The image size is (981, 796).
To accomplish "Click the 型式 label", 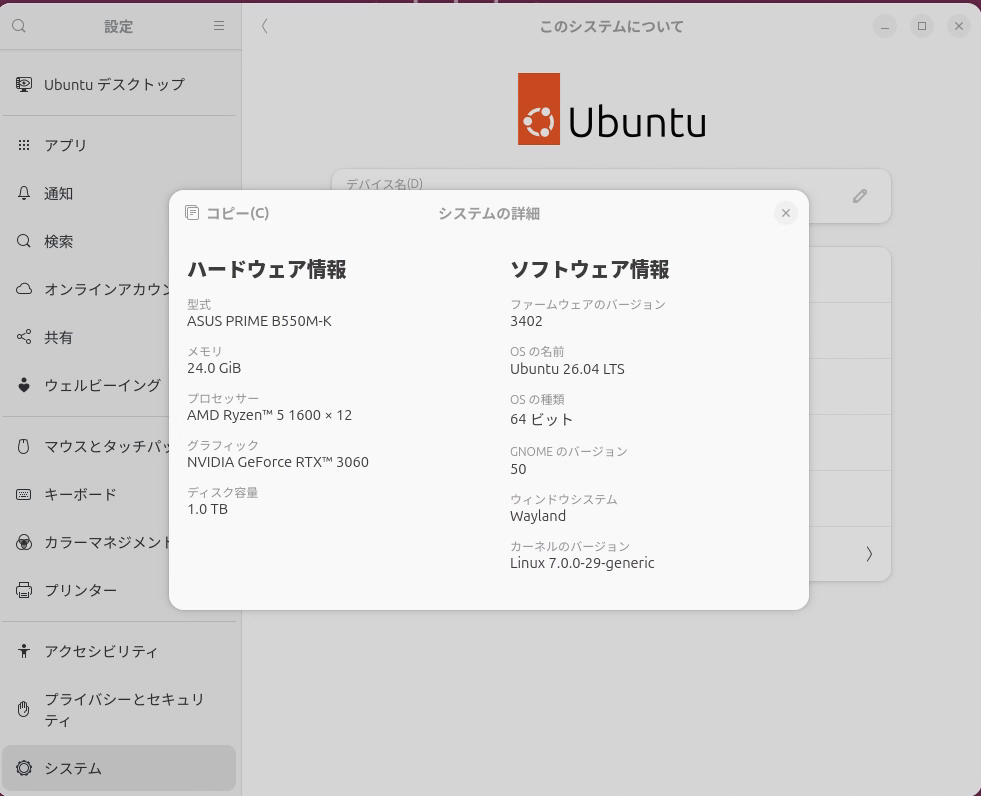I will (x=199, y=305).
